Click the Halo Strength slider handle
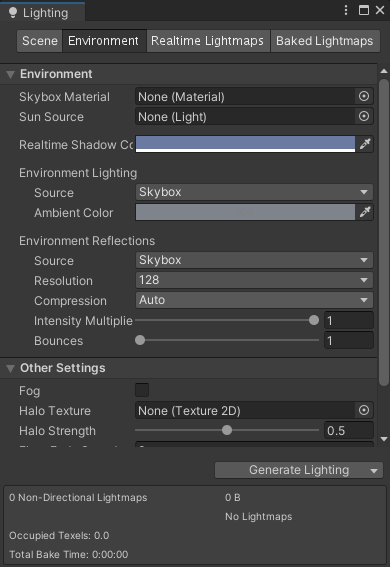The width and height of the screenshot is (390, 567). (x=227, y=430)
